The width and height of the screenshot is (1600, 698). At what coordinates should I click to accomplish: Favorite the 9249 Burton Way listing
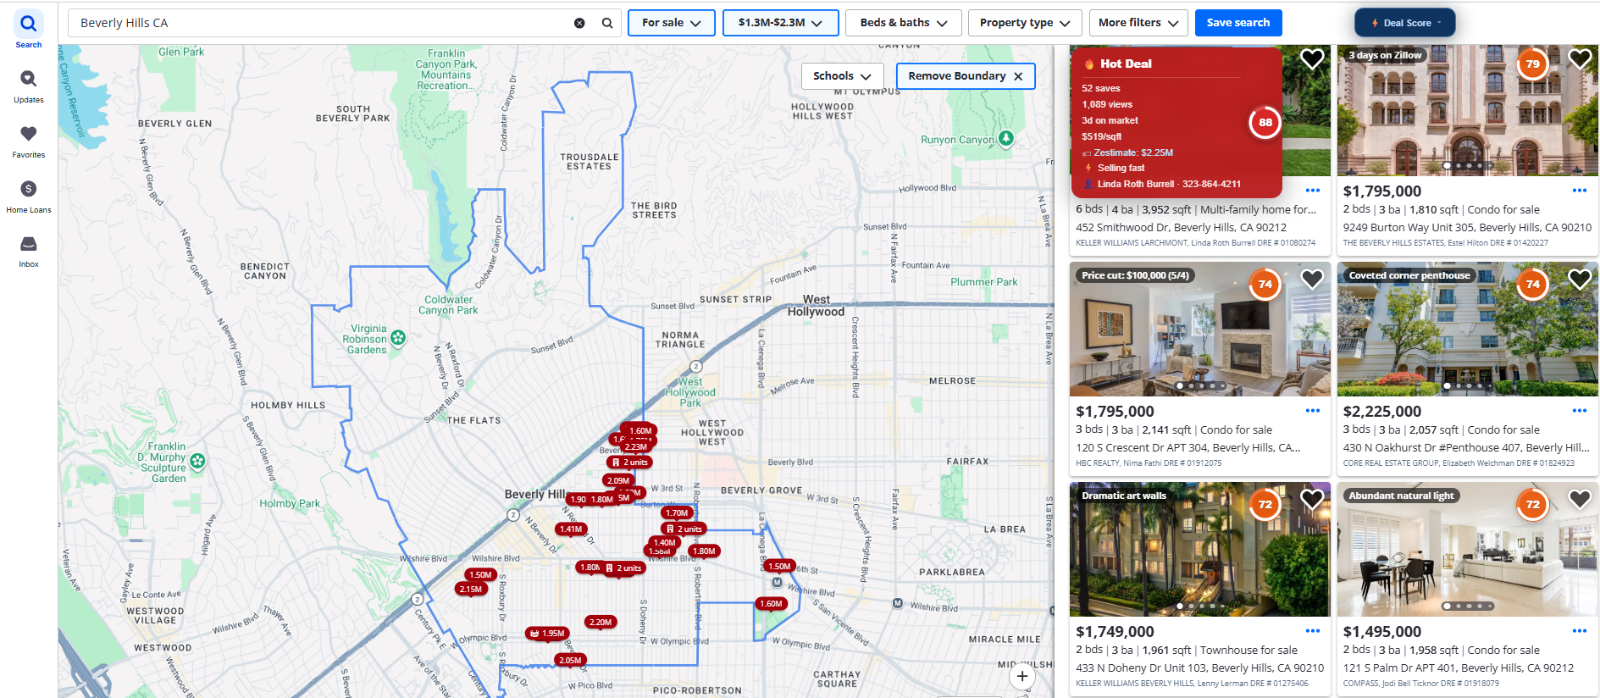coord(1580,60)
